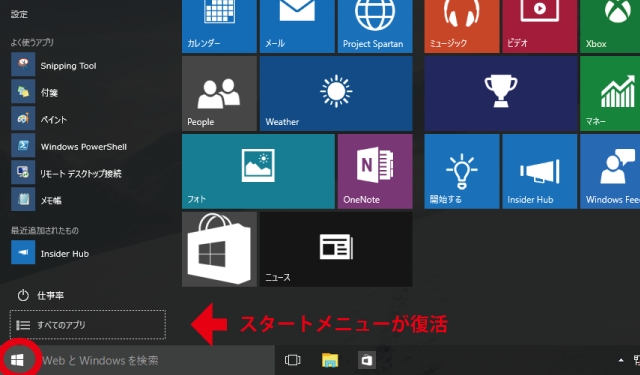Screen dimensions: 640x375
Task: Open the Sports trophy tile
Action: (501, 93)
